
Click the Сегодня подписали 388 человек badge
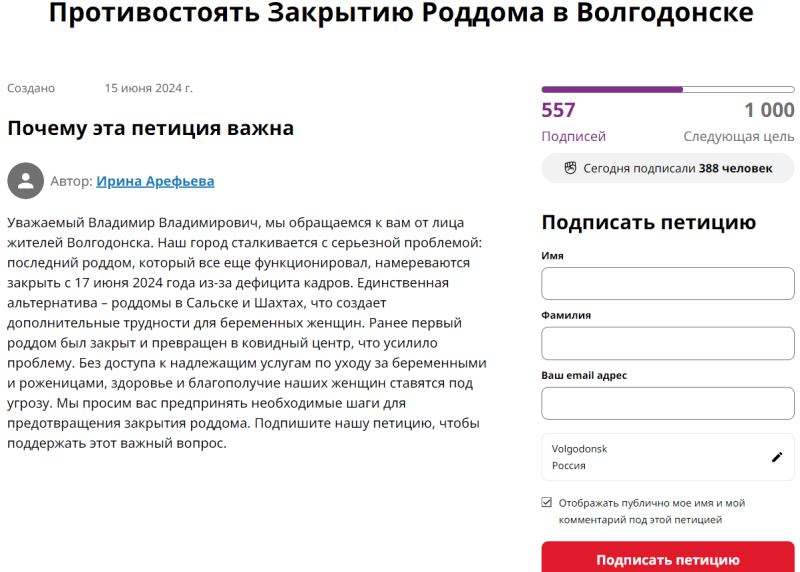667,168
